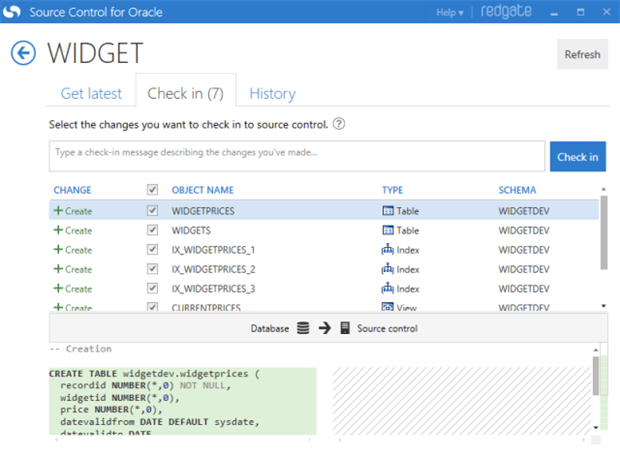Uncheck the IX_WIDGETPRICES_3 checkbox
The width and height of the screenshot is (620, 456).
(152, 288)
